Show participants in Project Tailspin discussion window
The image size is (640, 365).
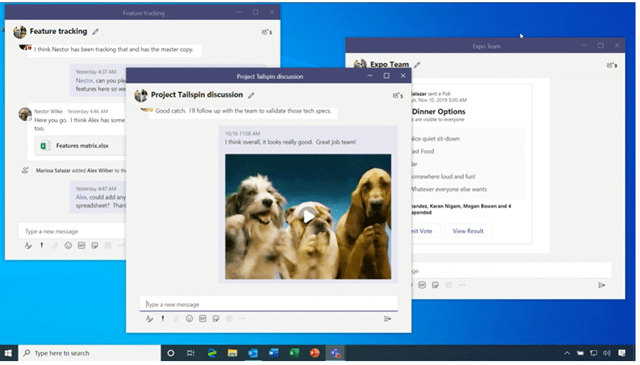(x=398, y=96)
